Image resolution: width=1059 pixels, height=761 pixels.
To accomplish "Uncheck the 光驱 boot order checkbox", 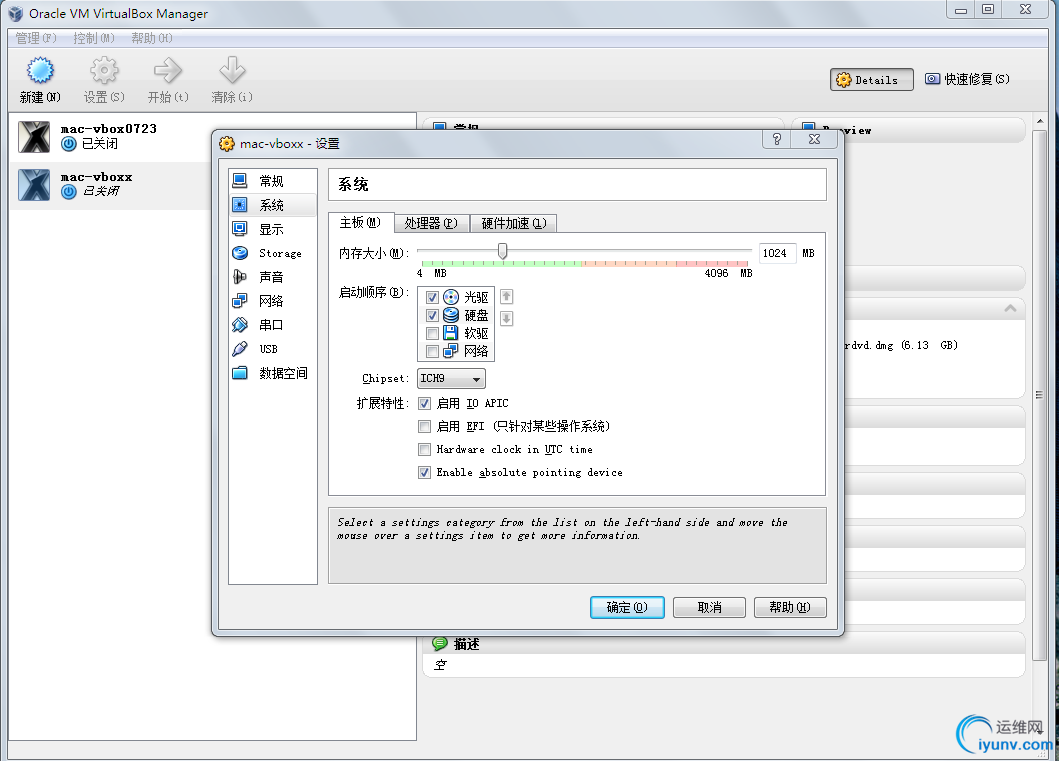I will point(432,297).
